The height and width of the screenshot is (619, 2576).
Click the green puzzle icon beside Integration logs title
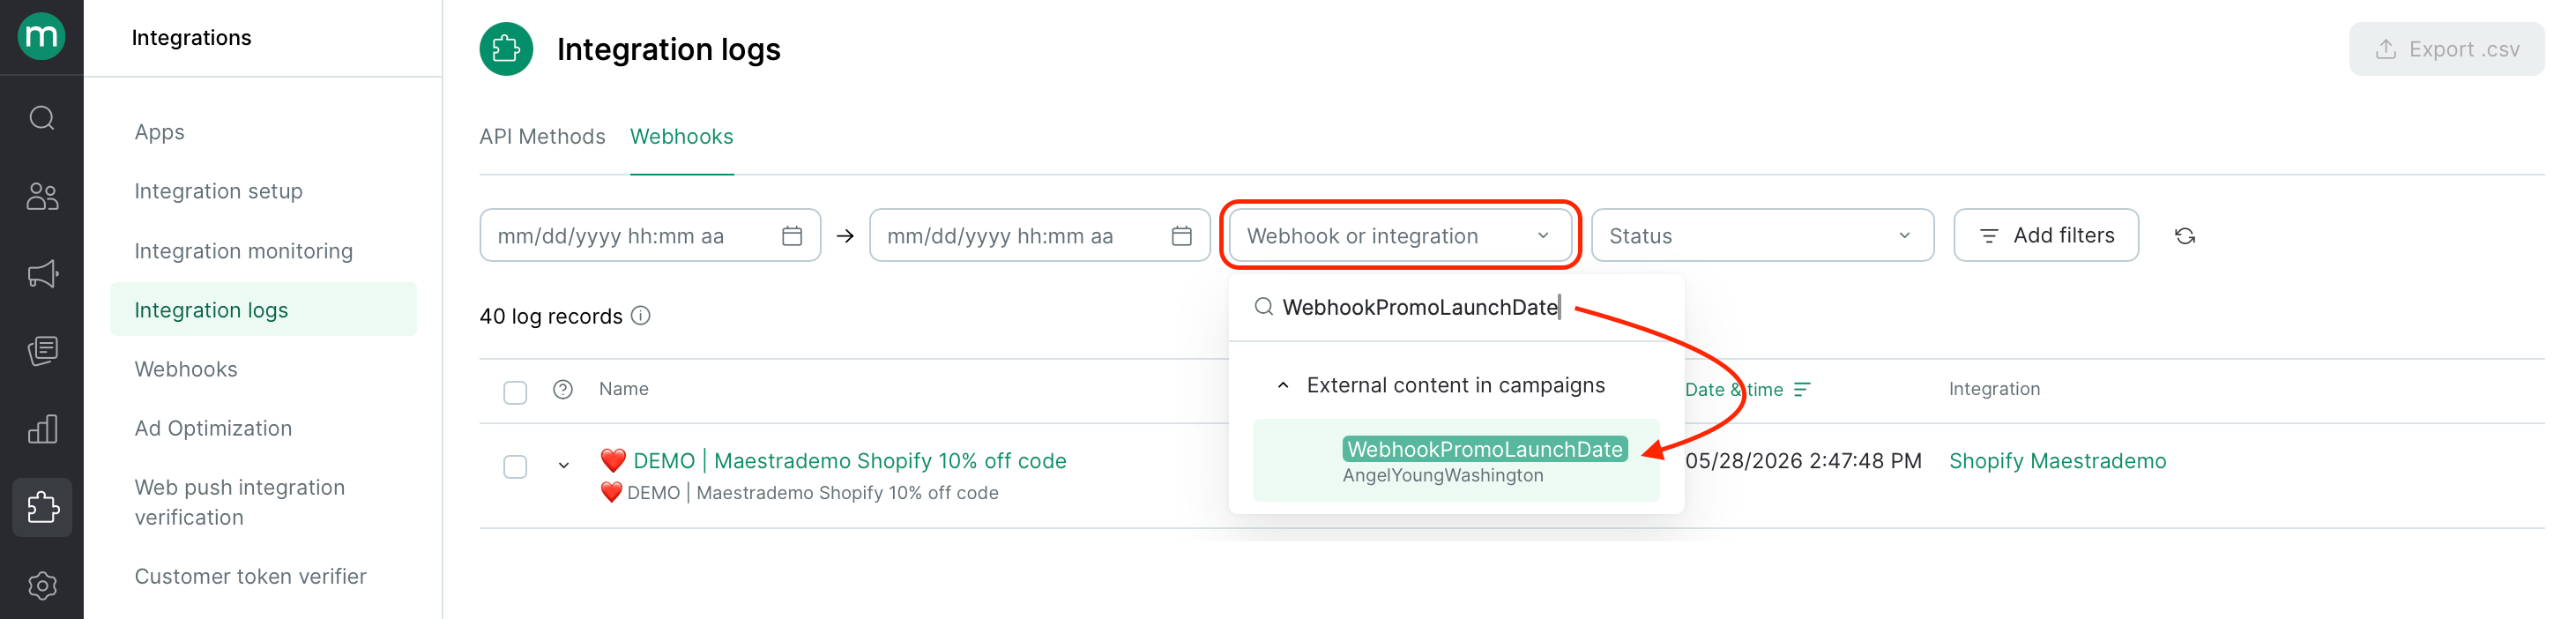pyautogui.click(x=506, y=49)
